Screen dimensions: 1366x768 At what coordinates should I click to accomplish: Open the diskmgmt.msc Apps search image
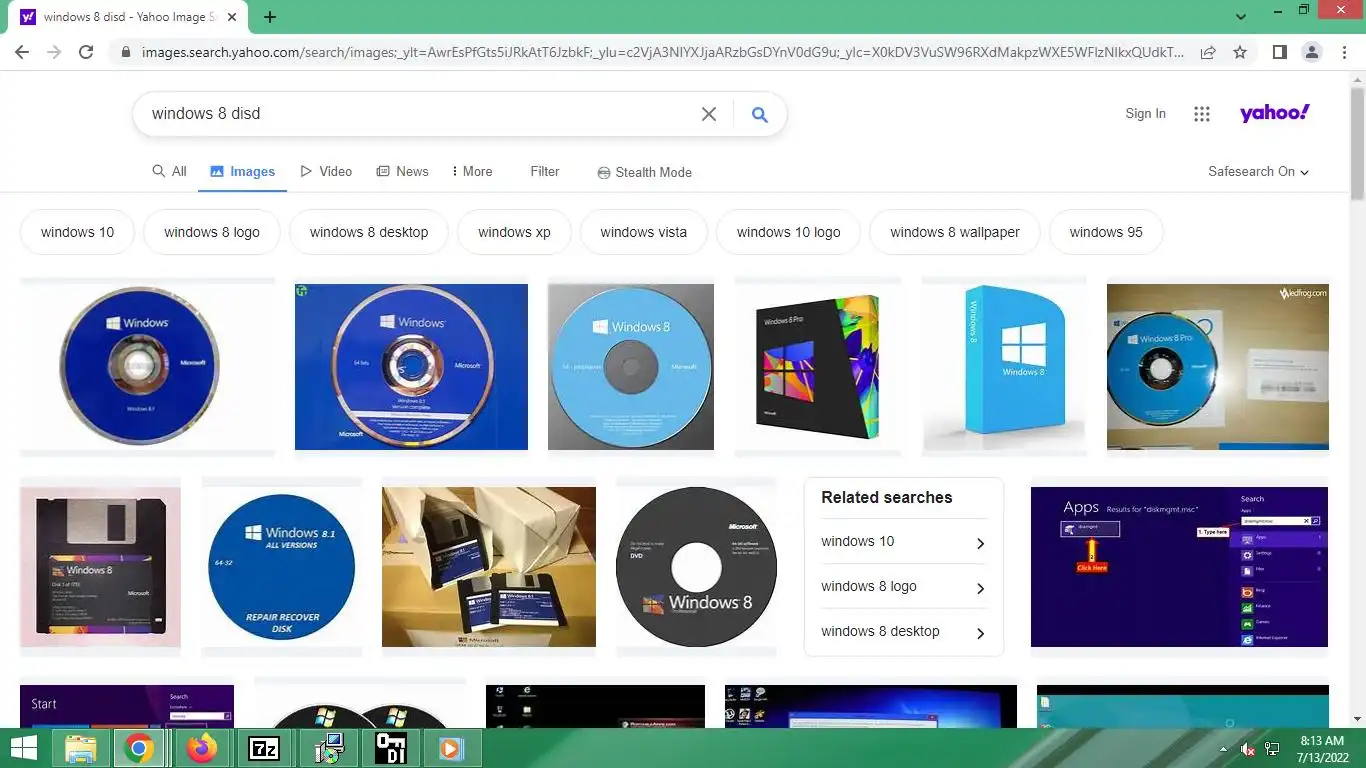[1179, 567]
